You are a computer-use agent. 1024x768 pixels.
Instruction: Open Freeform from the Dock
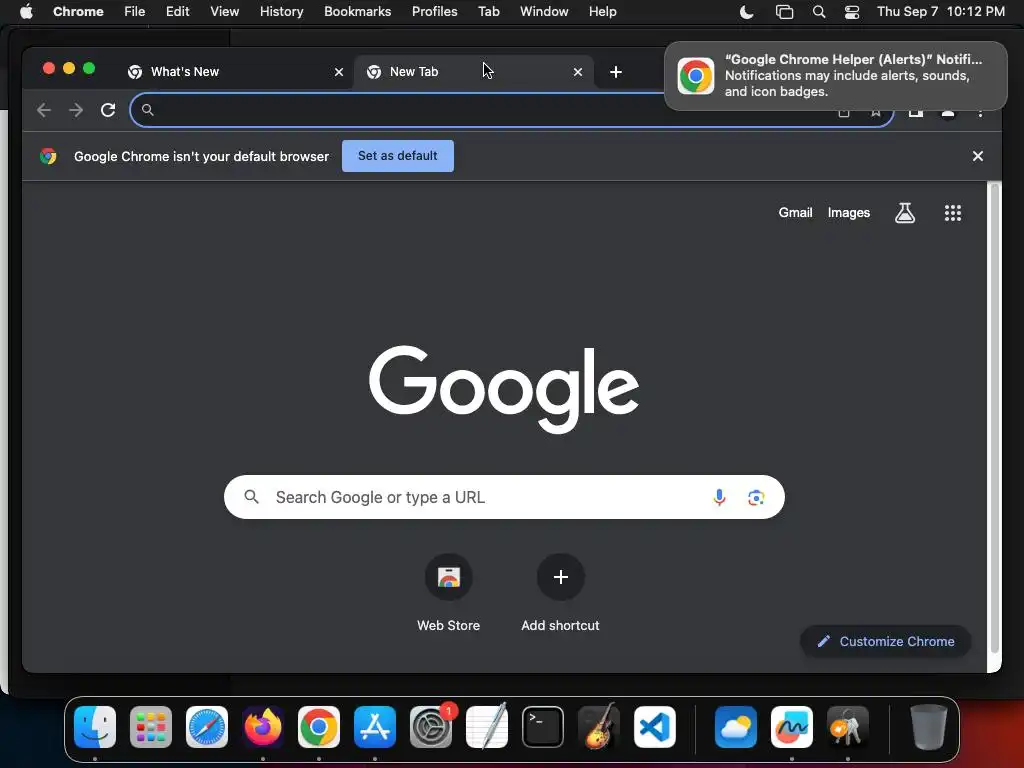tap(792, 727)
